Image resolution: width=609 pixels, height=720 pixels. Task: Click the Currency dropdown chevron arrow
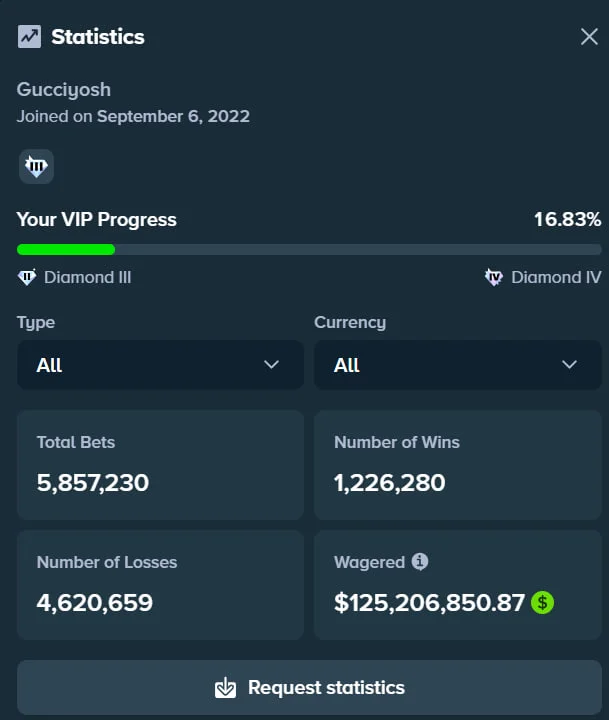click(569, 365)
